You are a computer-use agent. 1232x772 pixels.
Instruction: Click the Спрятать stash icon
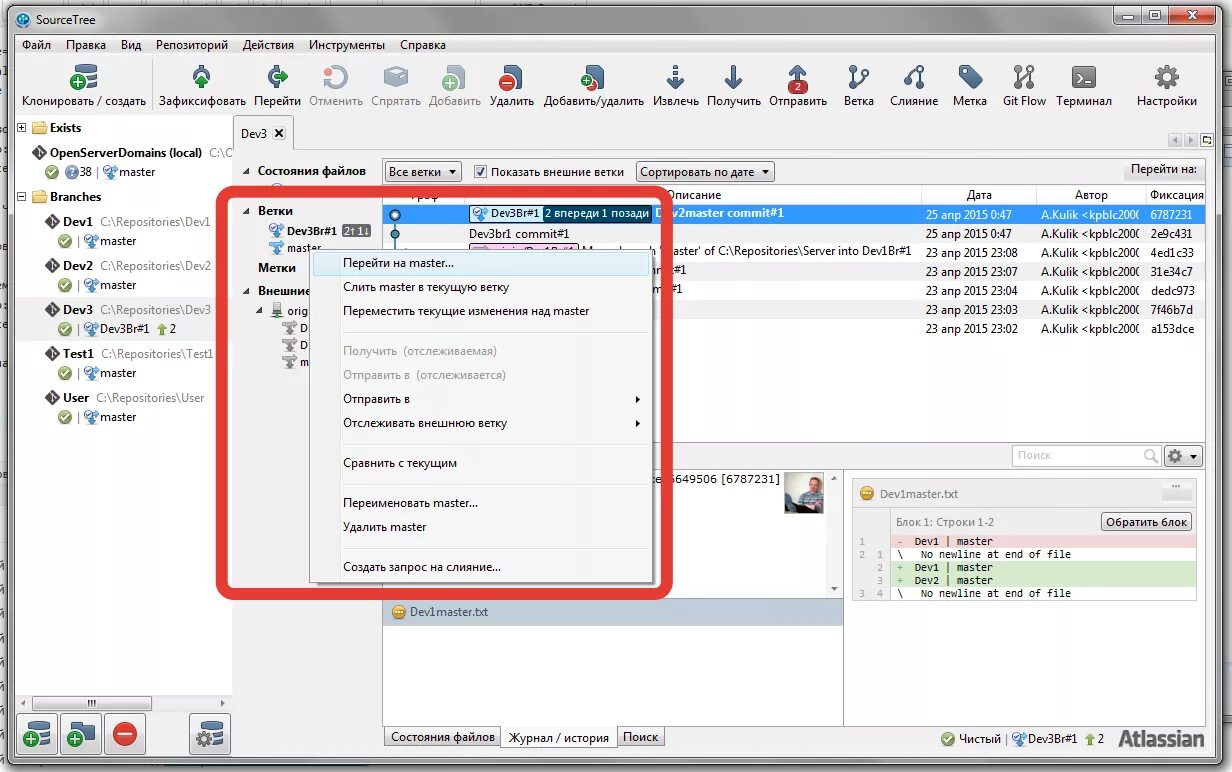click(396, 79)
